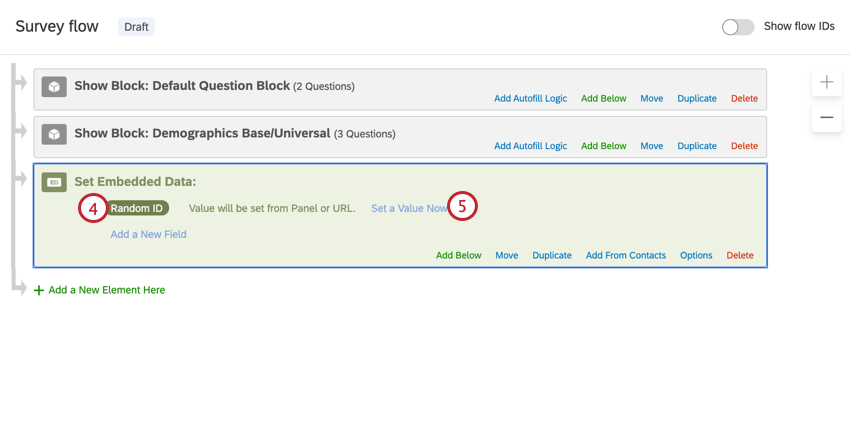Image resolution: width=850 pixels, height=425 pixels.
Task: Delete the Default Question Block
Action: (744, 98)
